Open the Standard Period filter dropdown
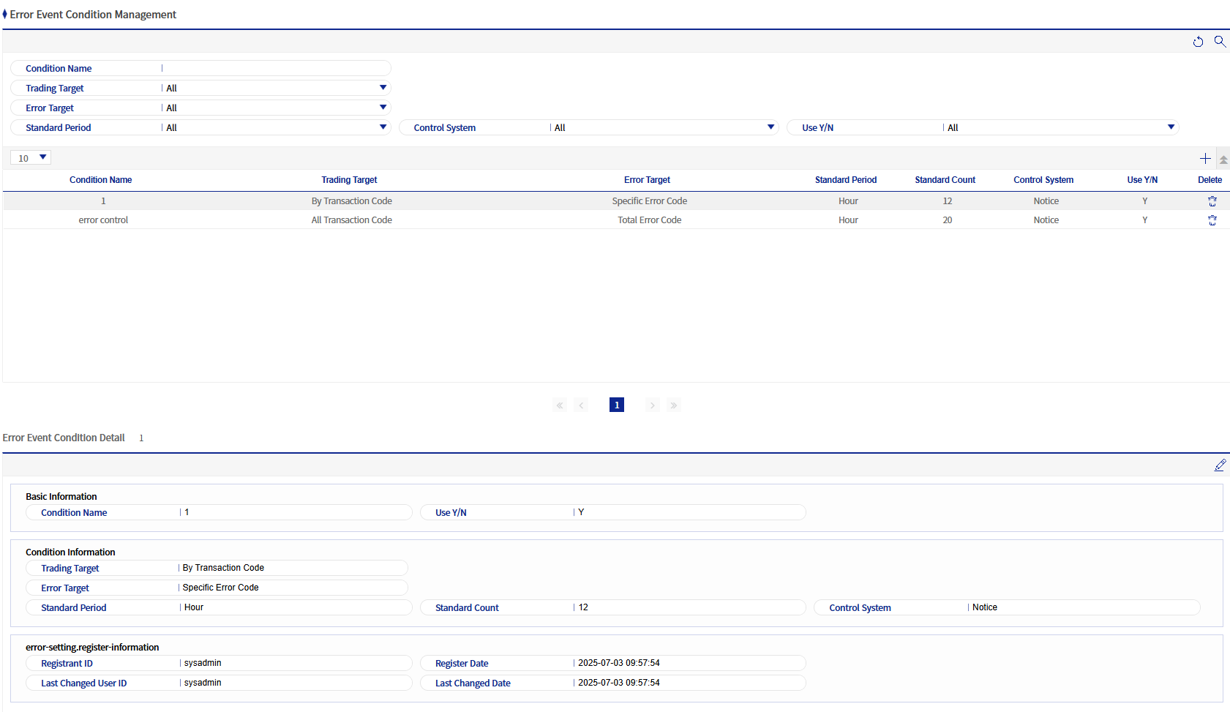1230x712 pixels. click(382, 128)
